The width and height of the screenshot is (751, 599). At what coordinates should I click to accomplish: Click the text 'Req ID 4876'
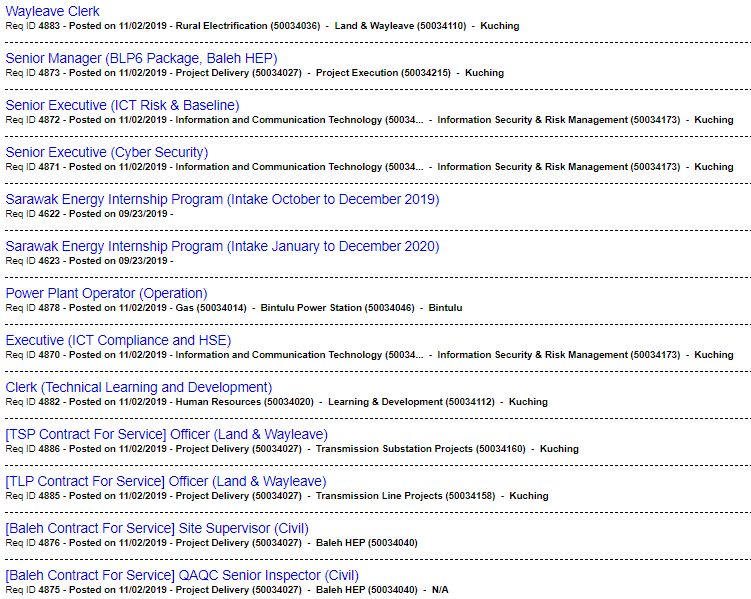tap(33, 542)
